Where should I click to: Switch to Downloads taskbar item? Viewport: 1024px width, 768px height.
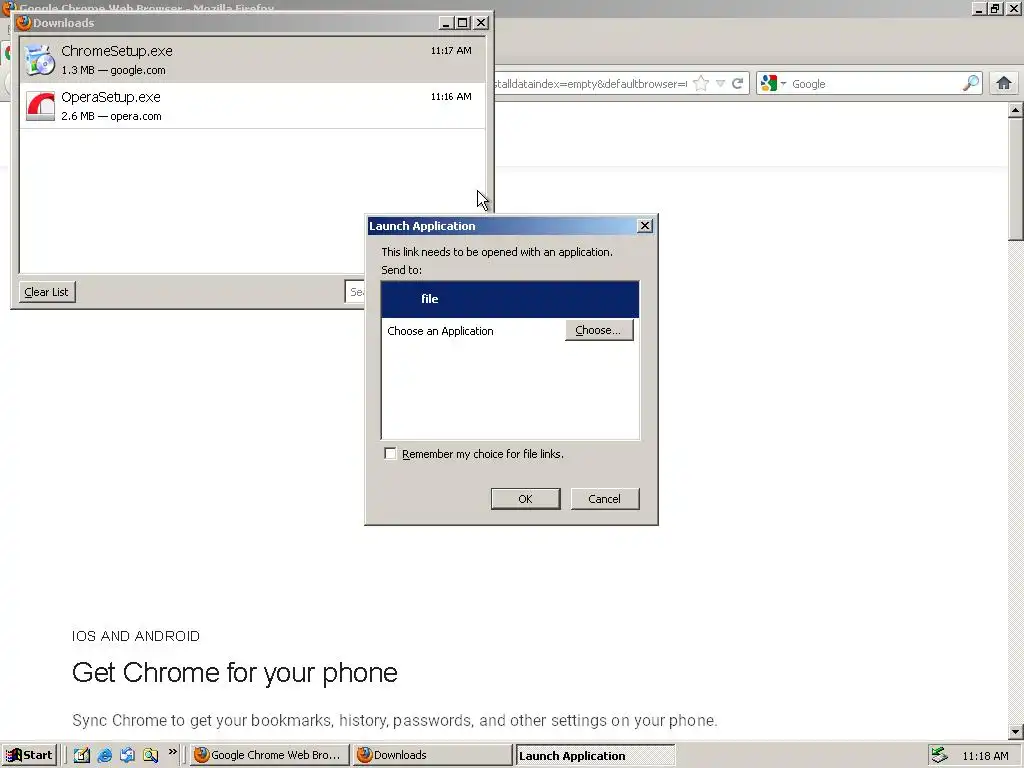click(x=432, y=755)
